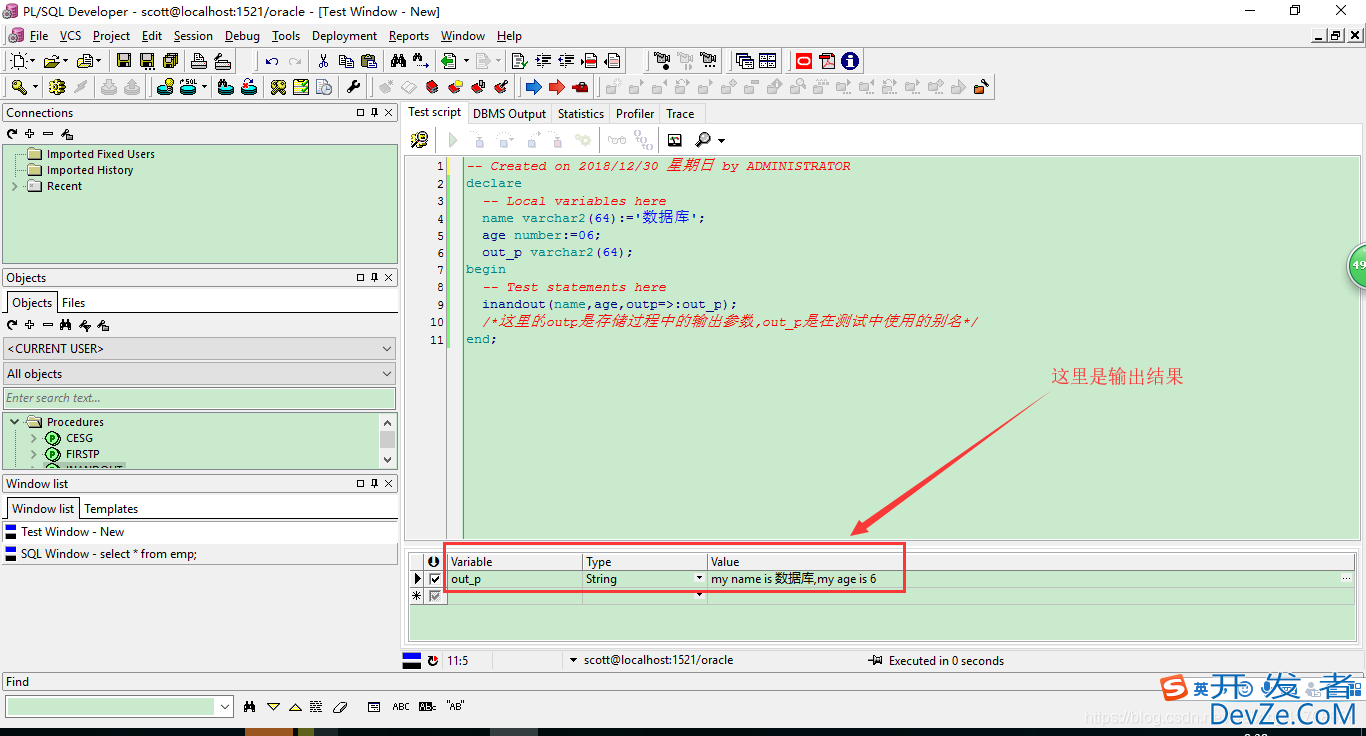
Task: Switch to the DBMS Output tab
Action: tap(510, 114)
